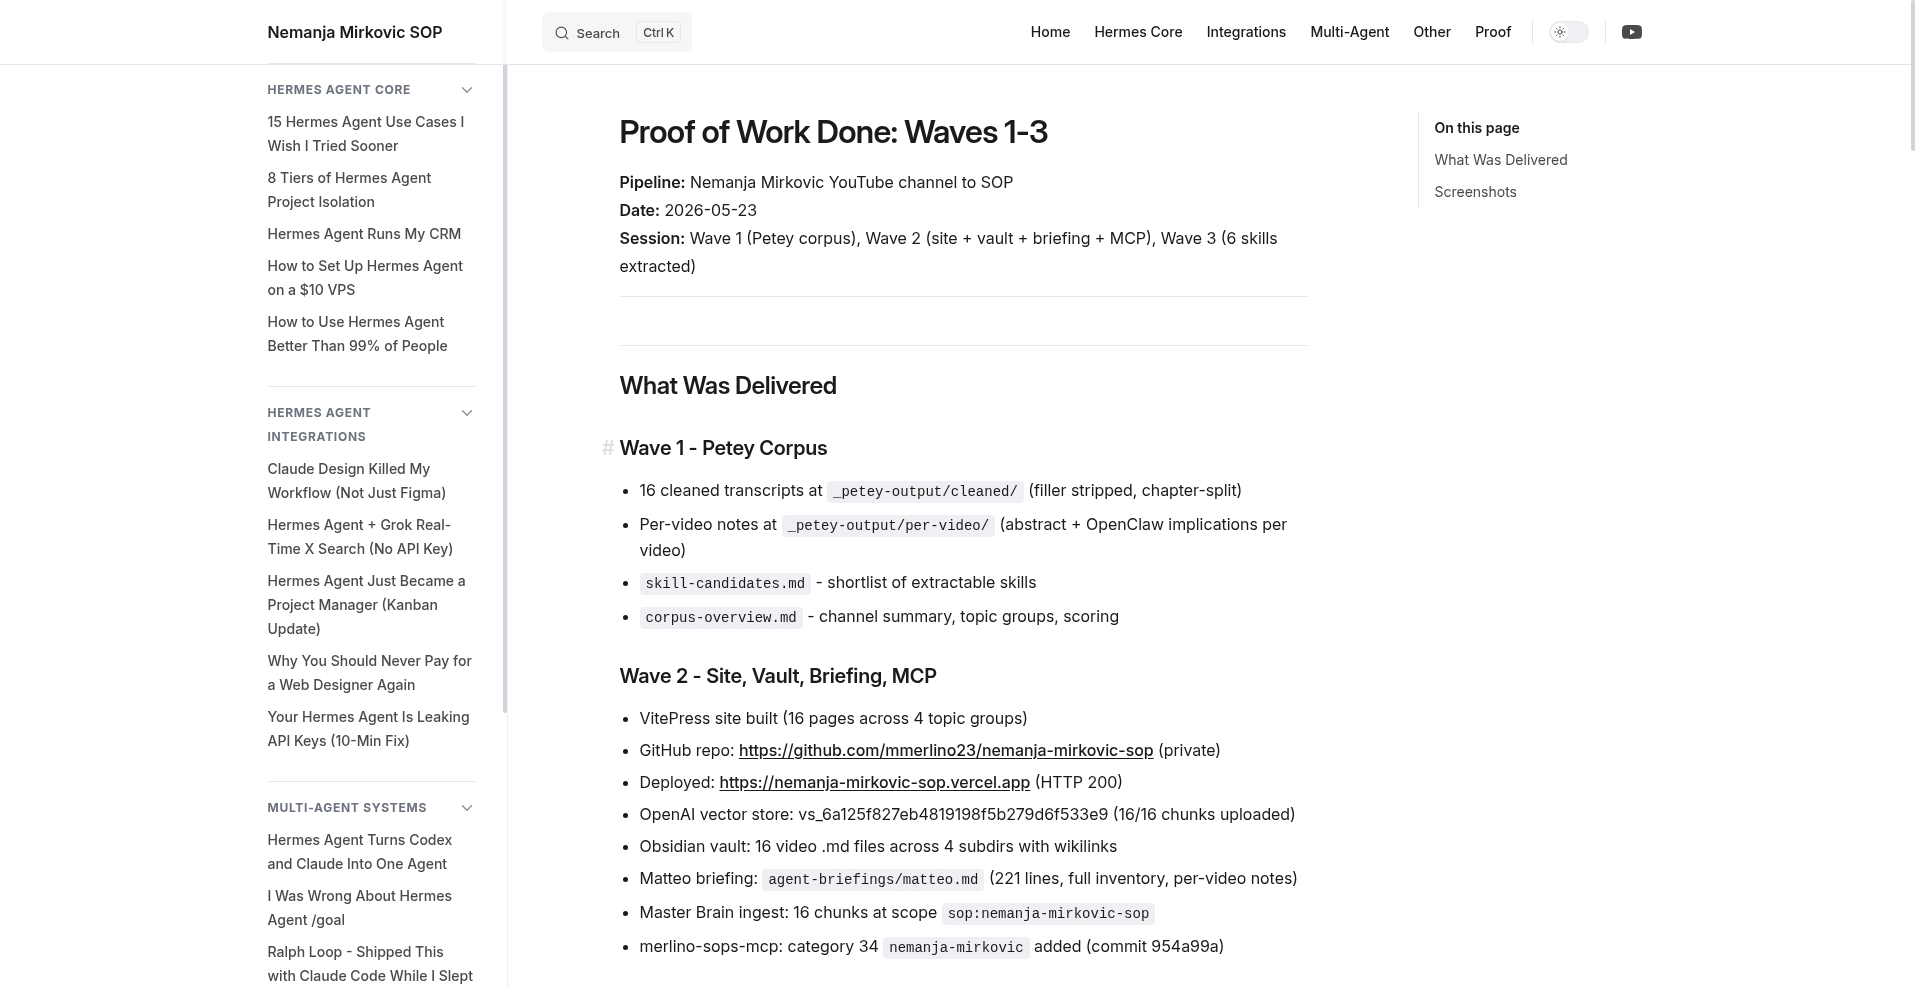Open I Was Wrong About /goal article

tap(359, 908)
